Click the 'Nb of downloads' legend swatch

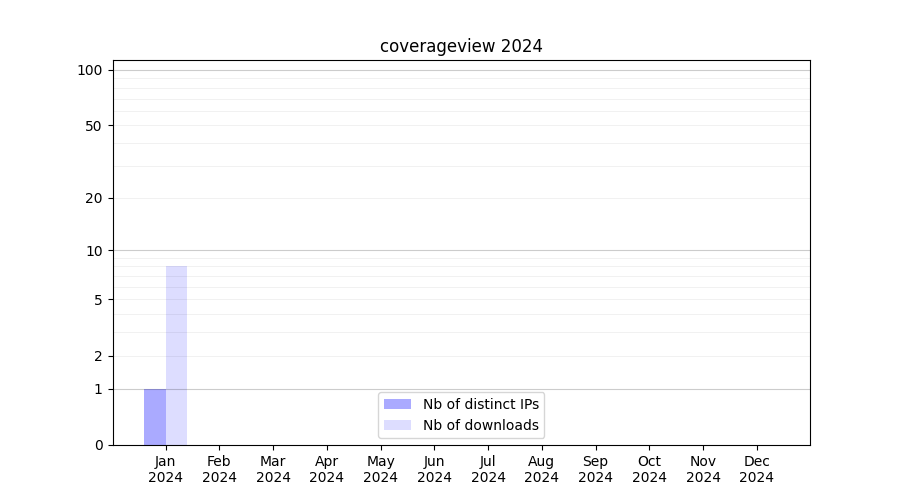[397, 425]
